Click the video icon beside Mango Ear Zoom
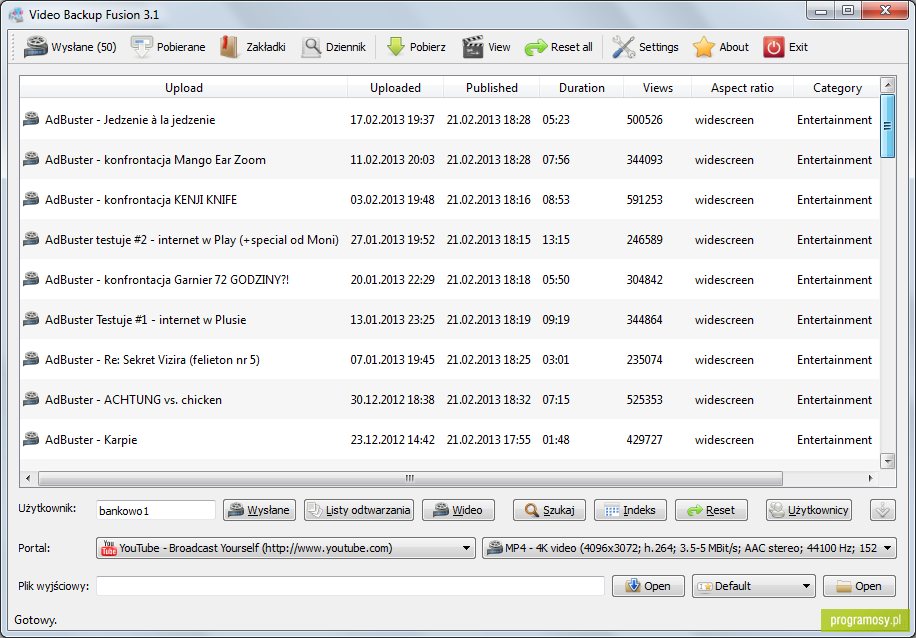 tap(31, 159)
